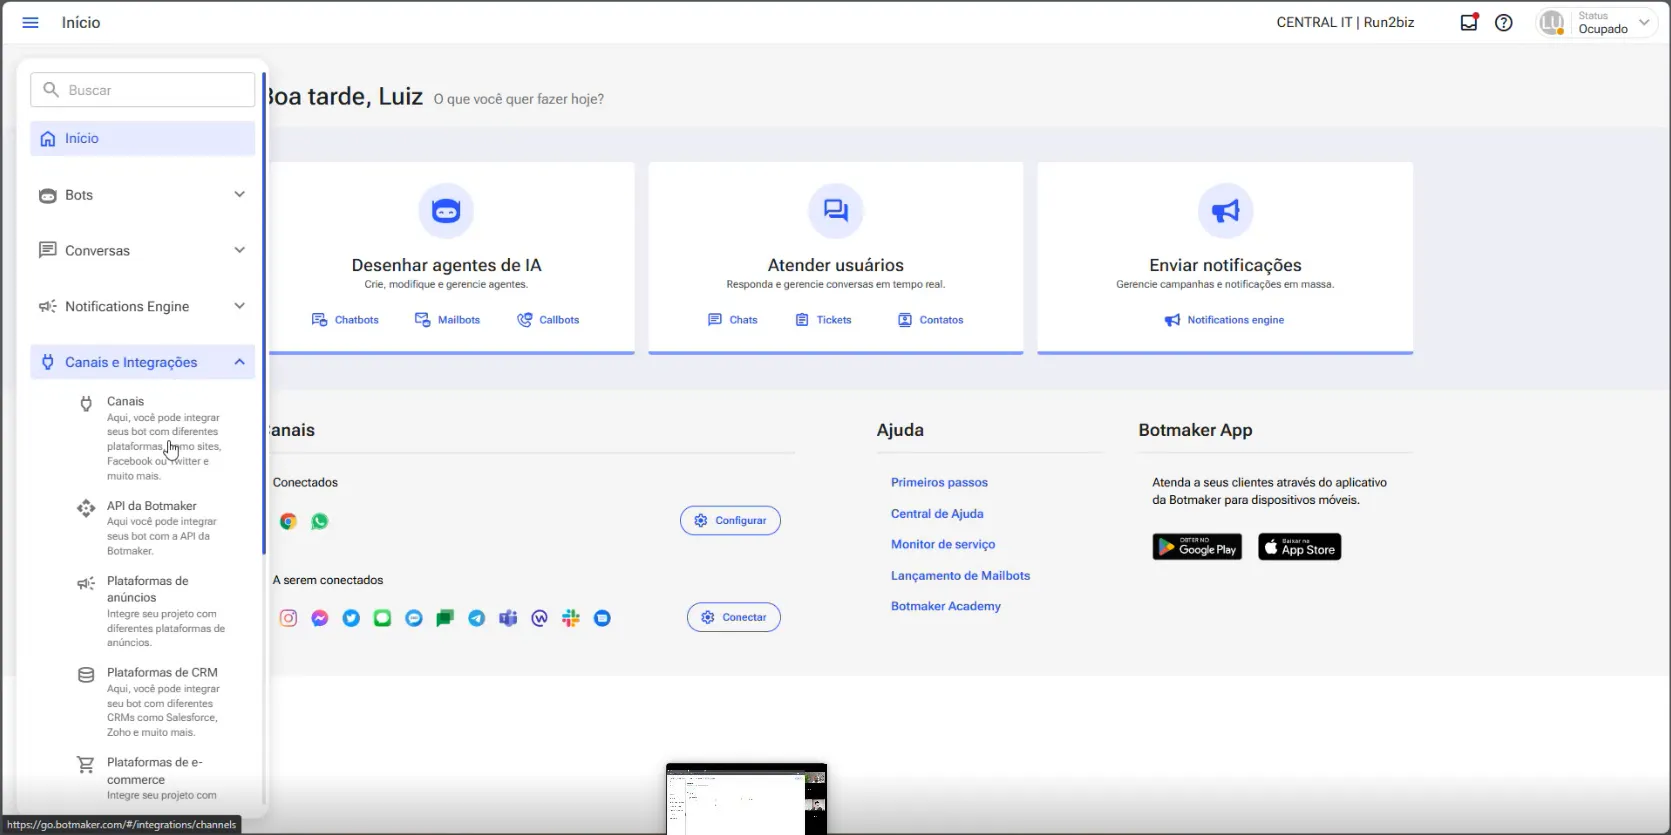Click the Telegram channel icon
1671x835 pixels.
(476, 618)
